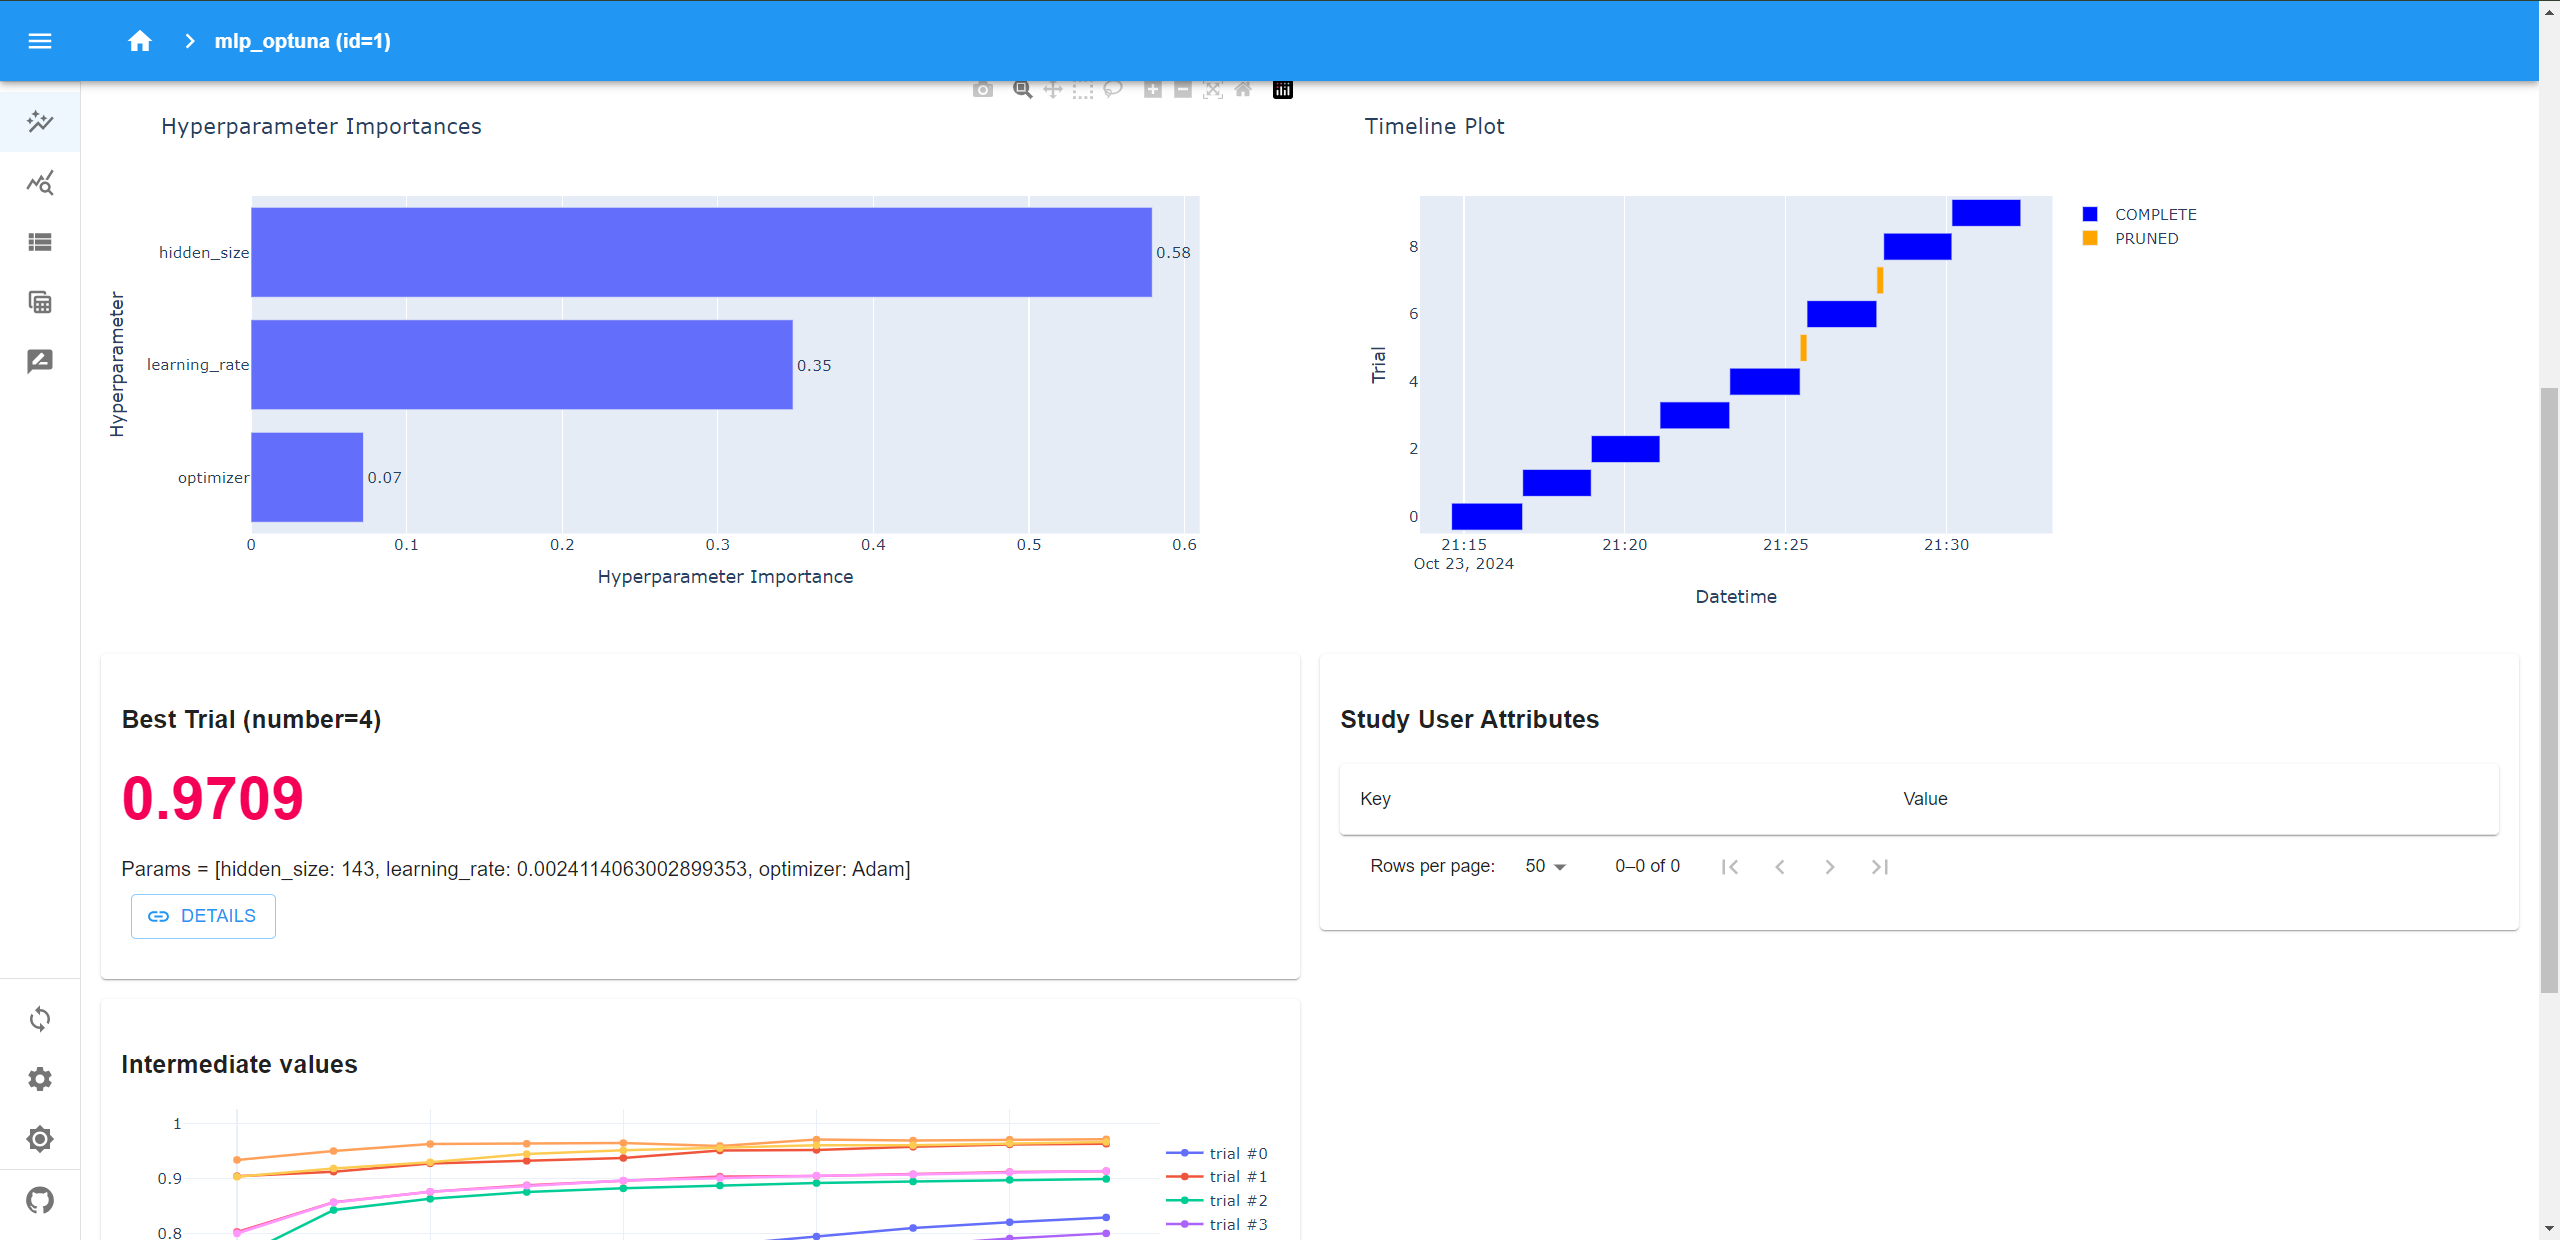Screen dimensions: 2560x1240
Task: Click the reload sync icon in the sidebar
Action: [x=40, y=1019]
